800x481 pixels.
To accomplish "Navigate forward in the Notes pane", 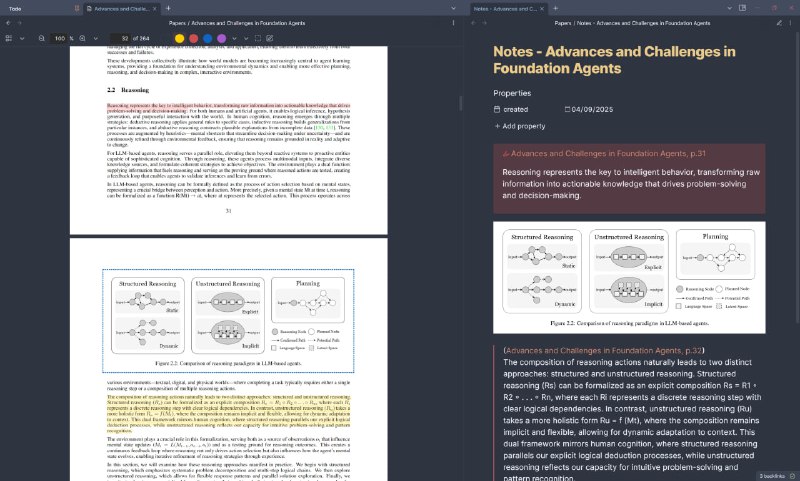I will [x=484, y=23].
